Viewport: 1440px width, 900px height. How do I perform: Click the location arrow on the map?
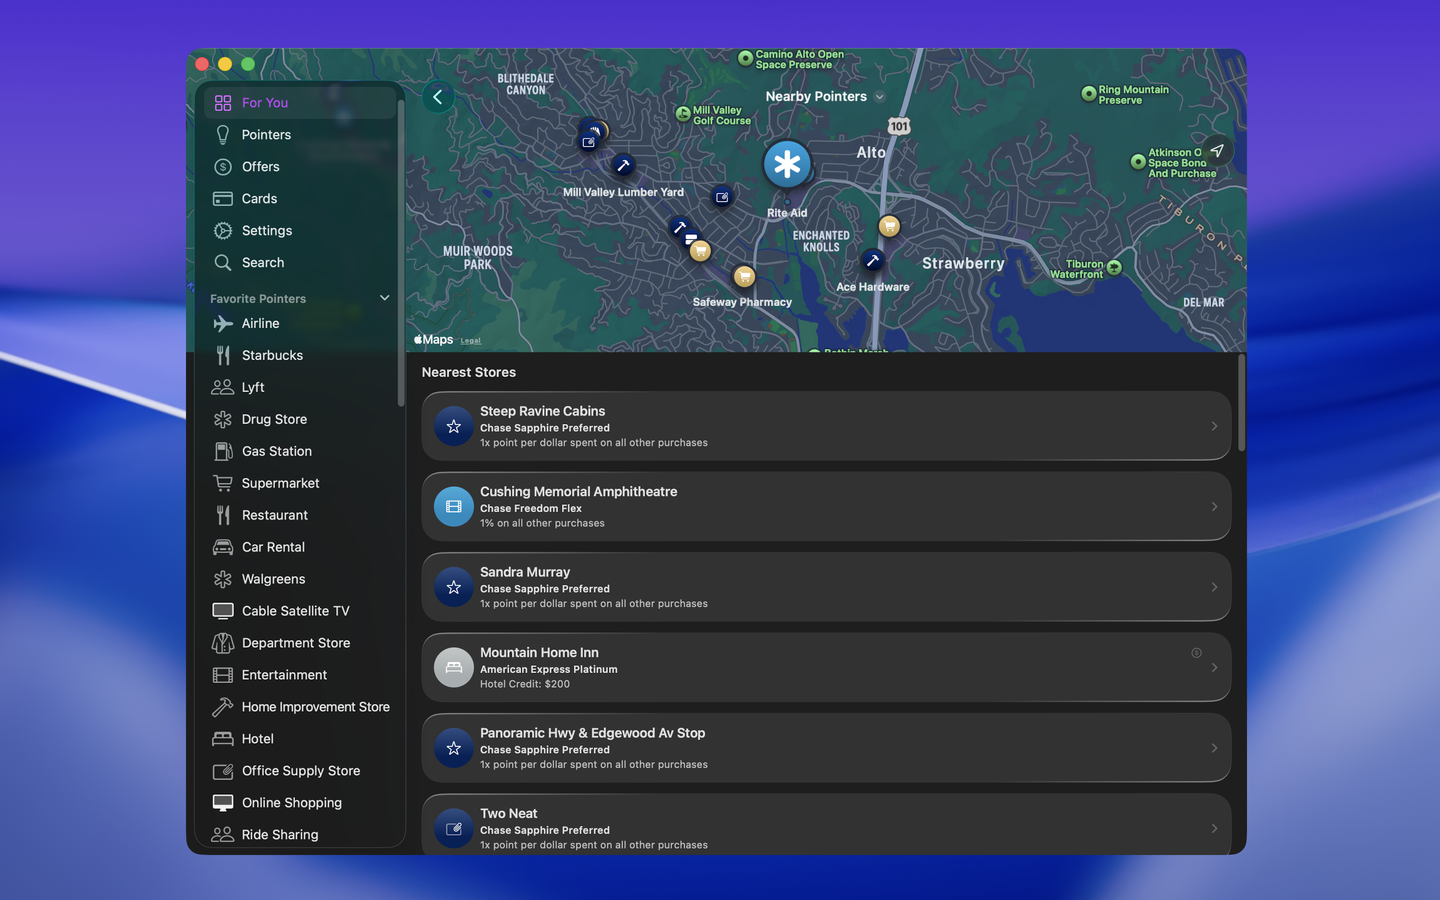1217,151
